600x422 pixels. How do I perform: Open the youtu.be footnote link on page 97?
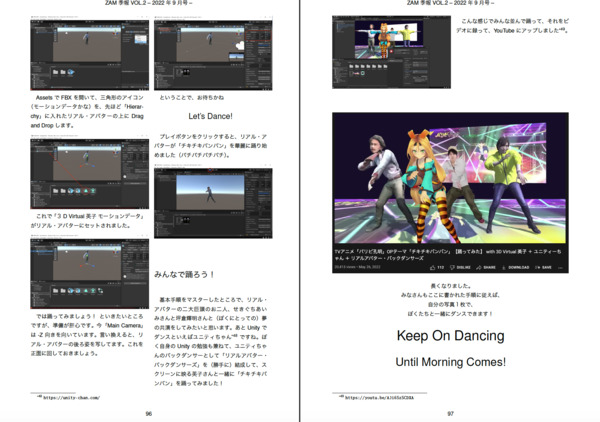pos(379,398)
